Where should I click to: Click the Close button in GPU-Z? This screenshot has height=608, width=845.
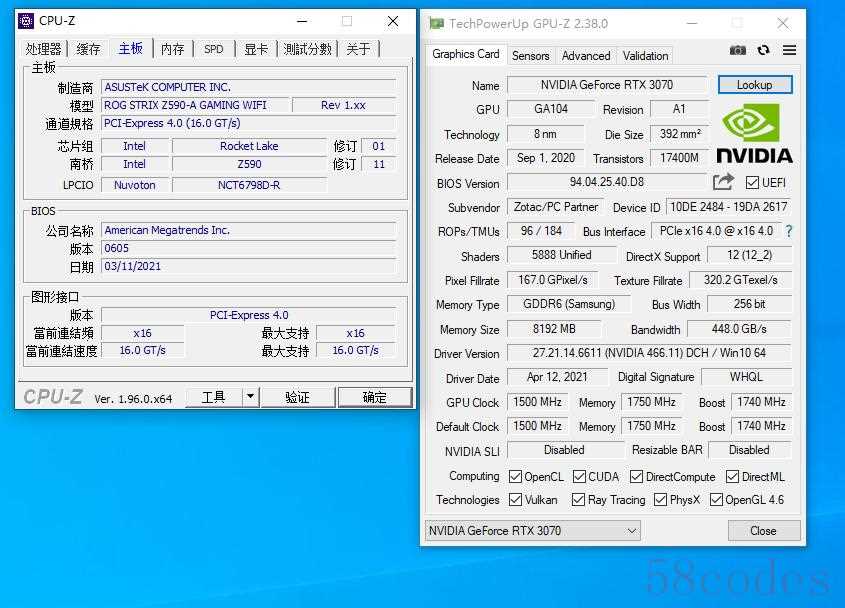coord(764,531)
